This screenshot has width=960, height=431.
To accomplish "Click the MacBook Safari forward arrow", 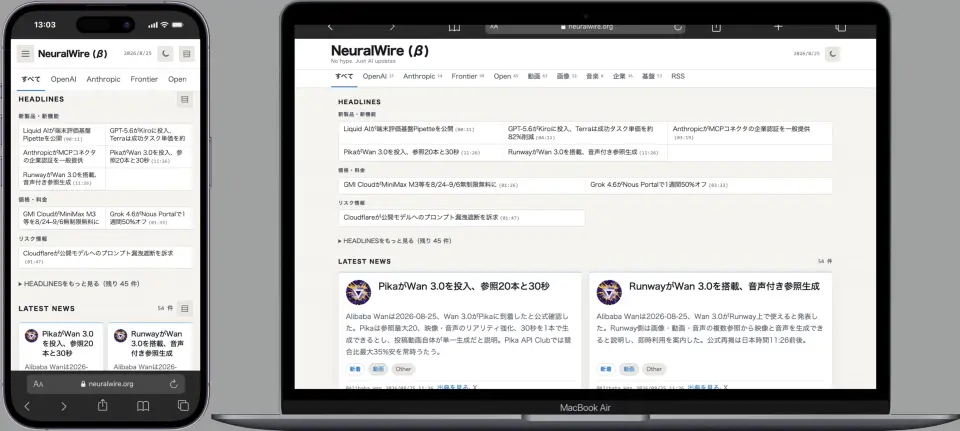I will point(392,27).
